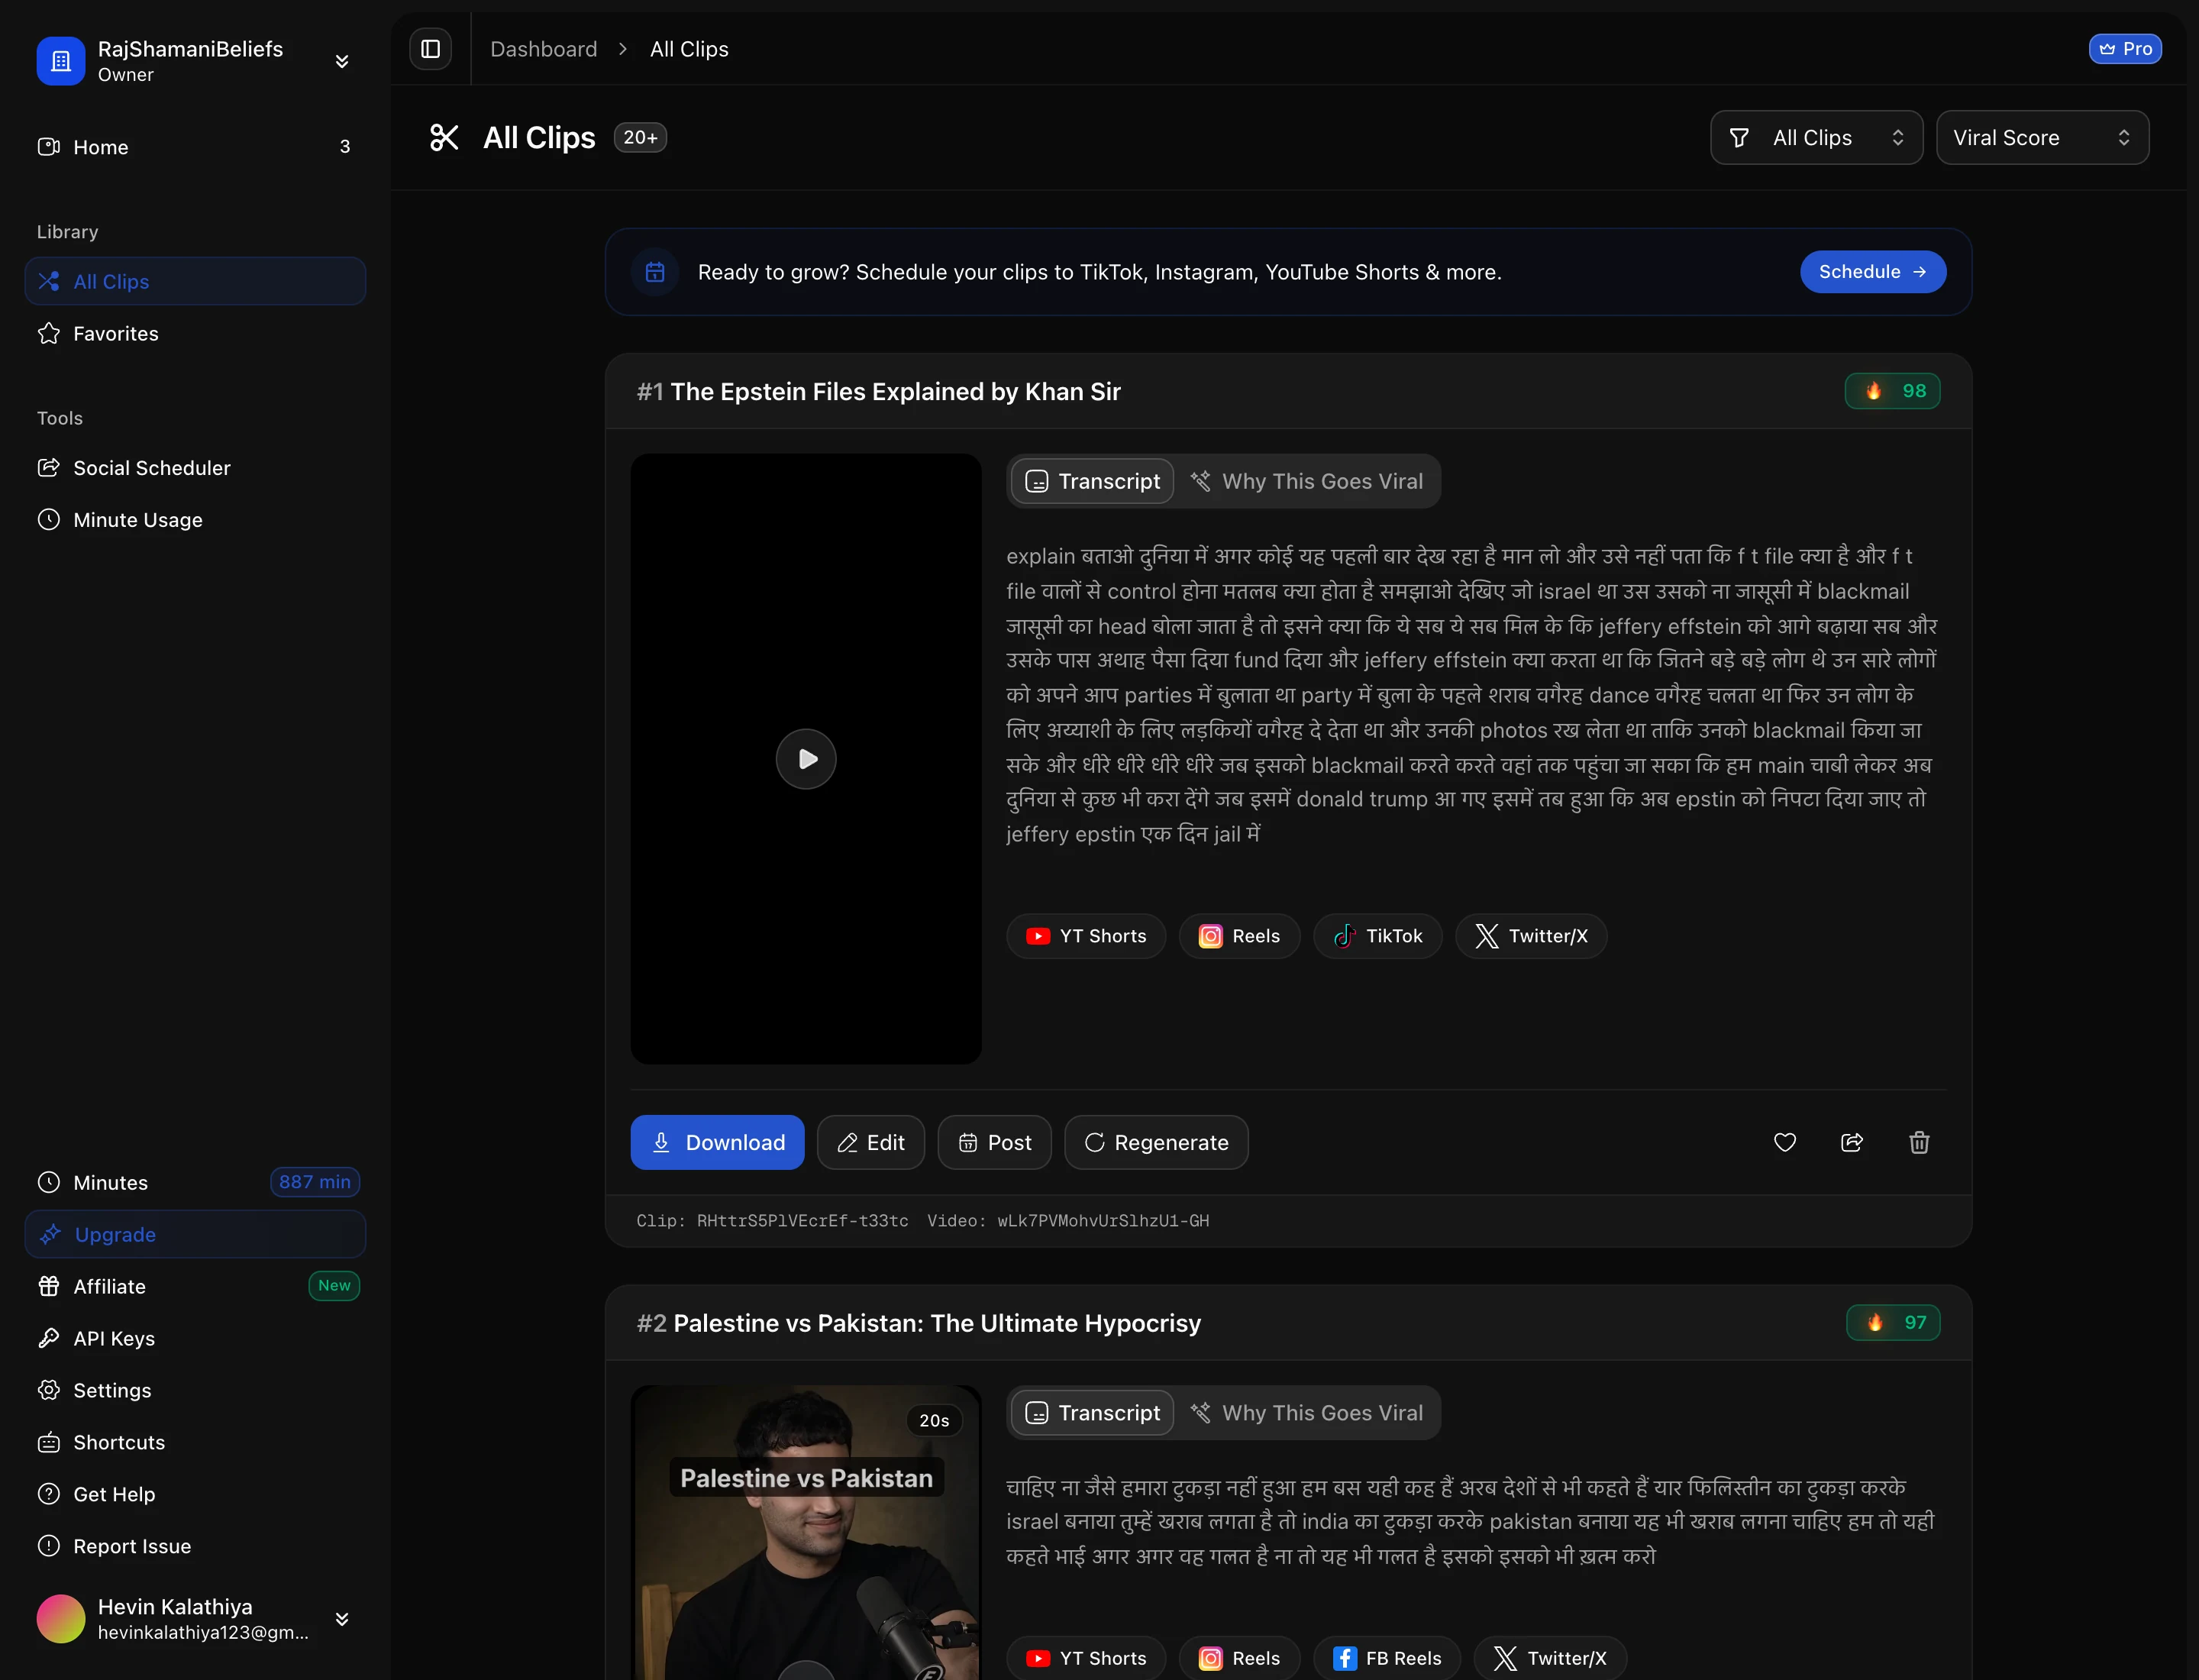Click the 20s duration badge on clip #2
This screenshot has height=1680, width=2199.
[934, 1420]
